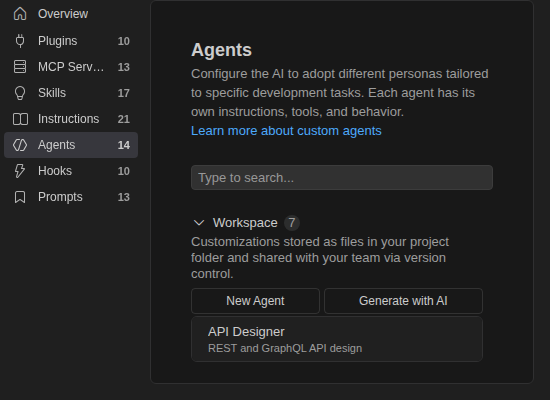The width and height of the screenshot is (550, 400).
Task: Collapse the Workspace group chevron
Action: tap(199, 223)
